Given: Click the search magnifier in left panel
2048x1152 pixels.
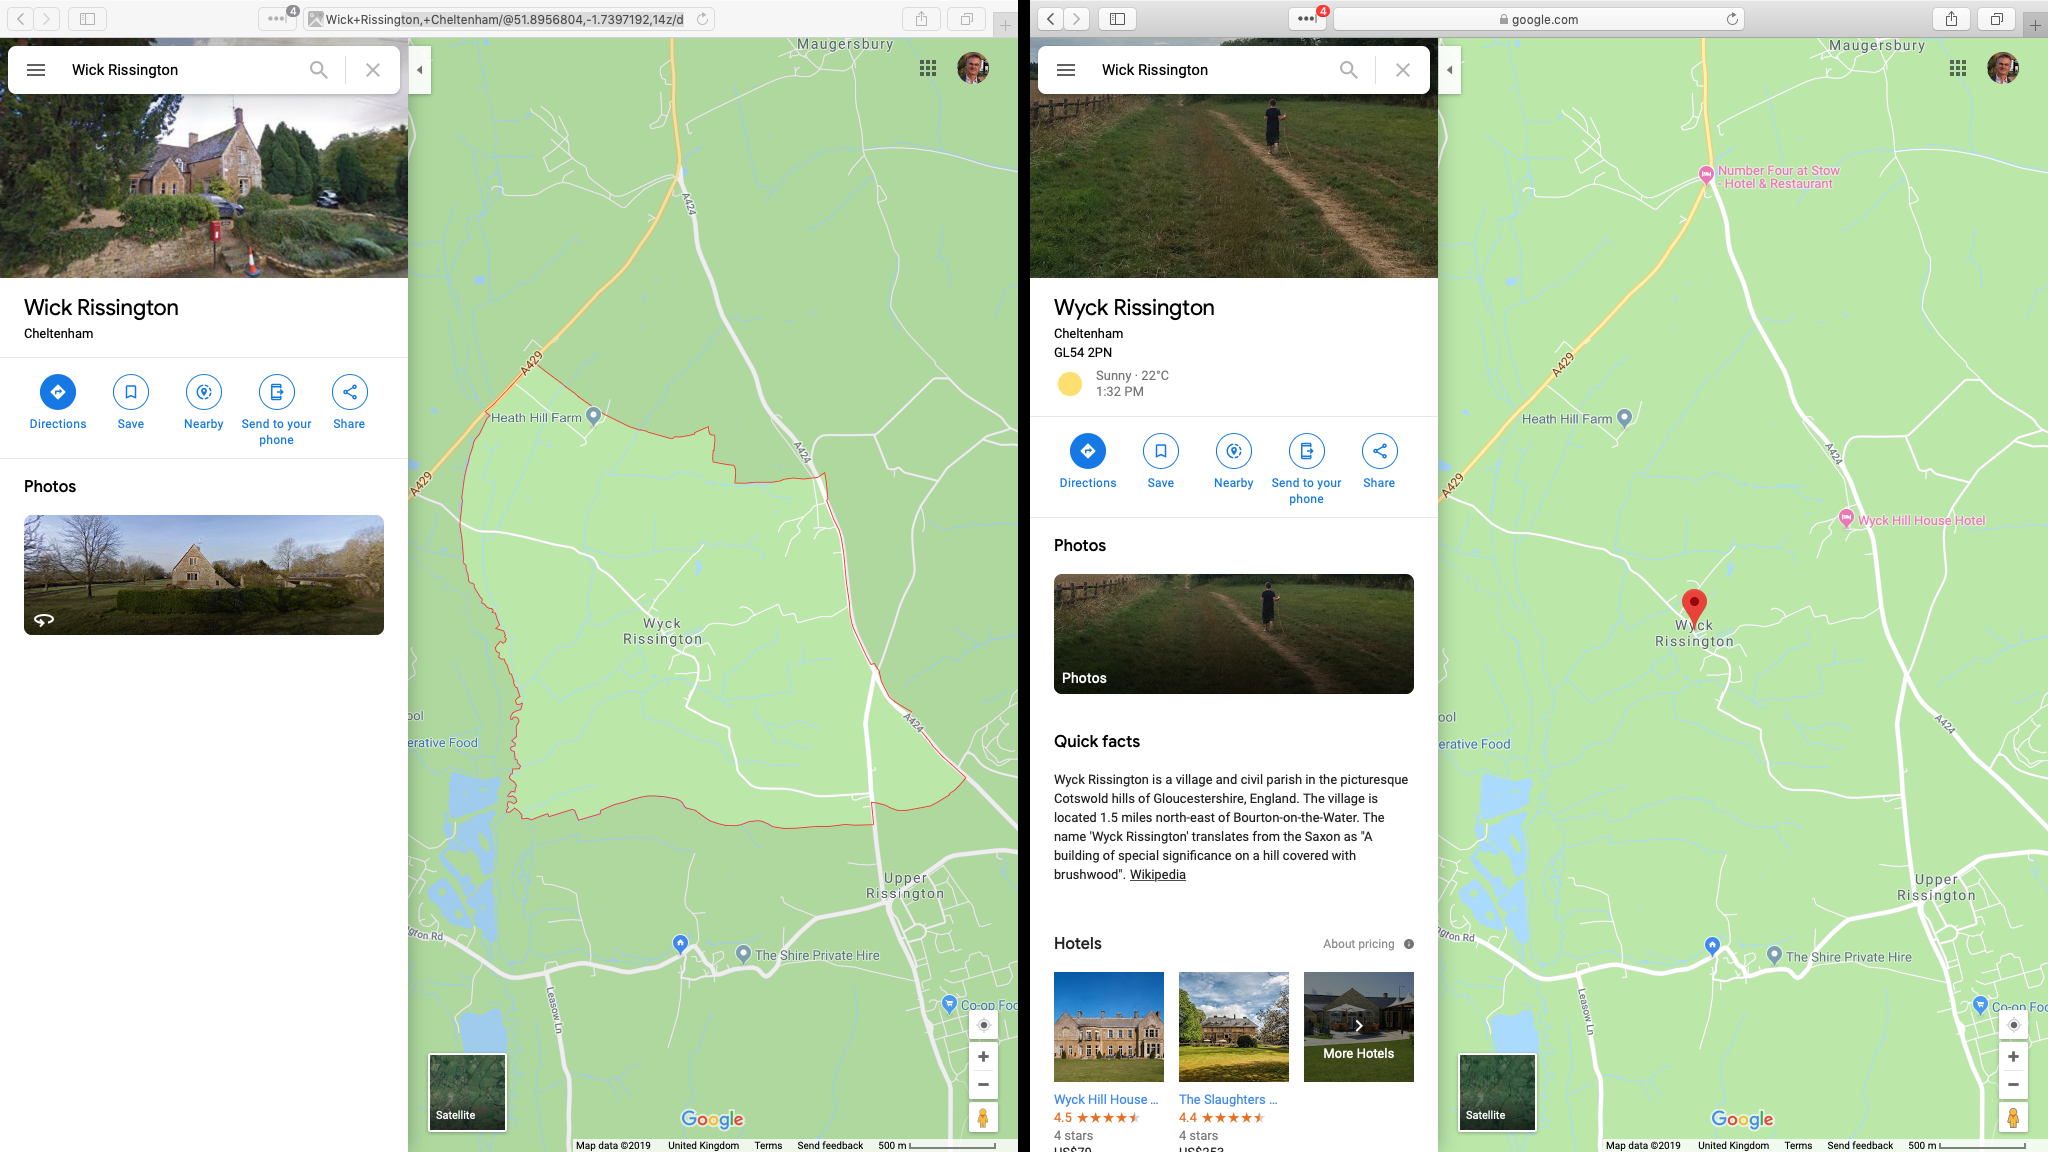Looking at the screenshot, I should [x=318, y=69].
